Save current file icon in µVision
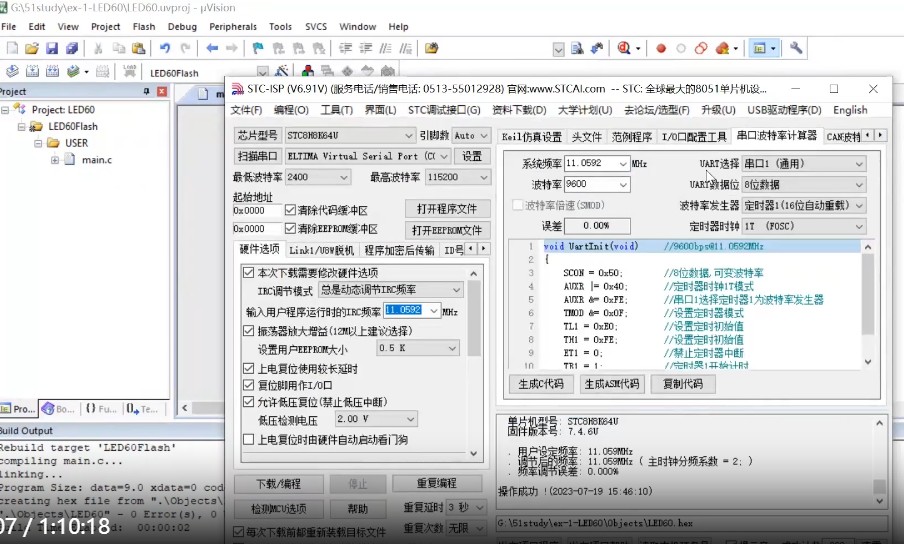The width and height of the screenshot is (904, 544). tap(52, 48)
